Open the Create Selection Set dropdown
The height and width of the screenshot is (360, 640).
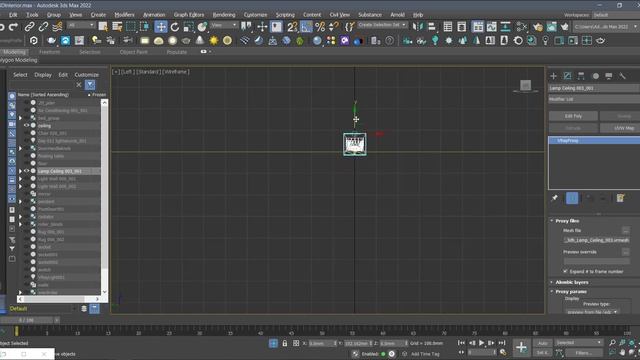(x=383, y=25)
